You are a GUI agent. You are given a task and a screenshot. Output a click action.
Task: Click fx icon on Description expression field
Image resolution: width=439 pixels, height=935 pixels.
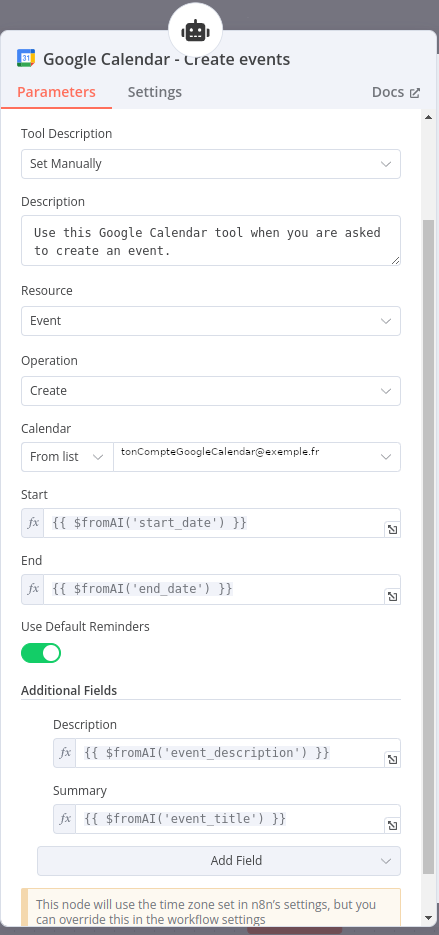pos(65,753)
